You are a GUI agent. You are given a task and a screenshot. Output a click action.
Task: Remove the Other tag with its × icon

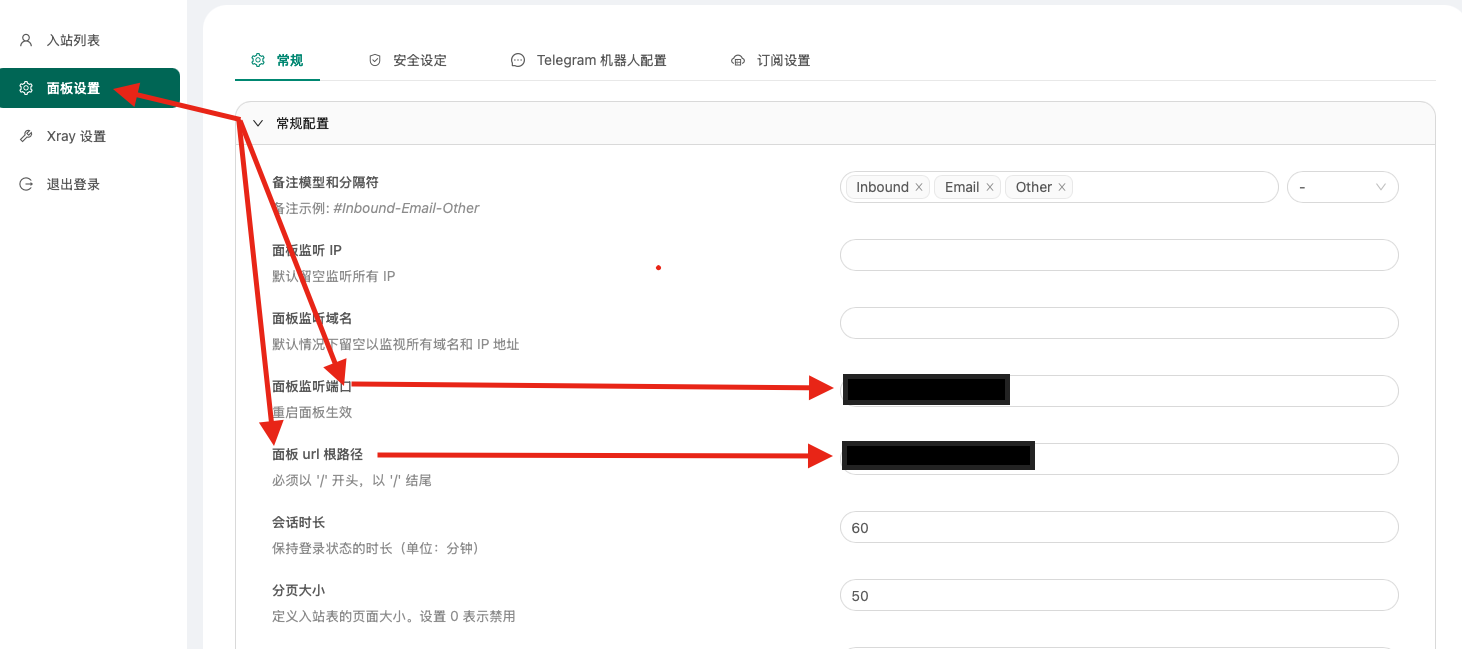[1062, 187]
